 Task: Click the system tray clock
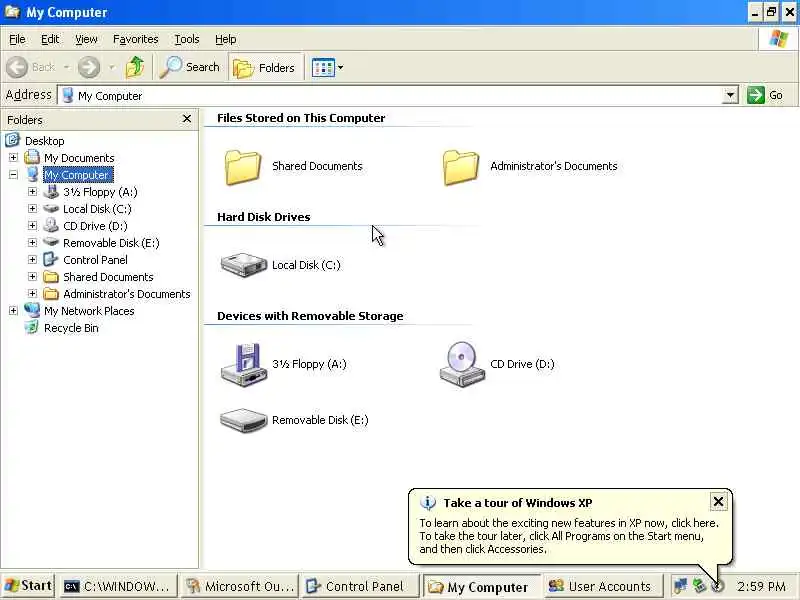(x=761, y=587)
